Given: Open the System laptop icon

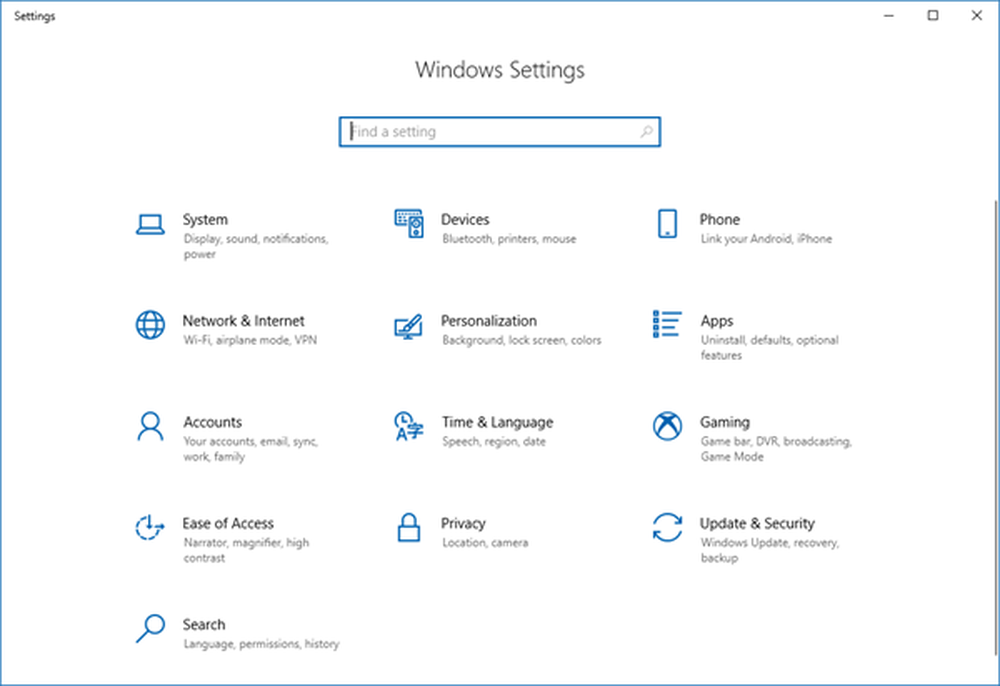Looking at the screenshot, I should coord(150,224).
